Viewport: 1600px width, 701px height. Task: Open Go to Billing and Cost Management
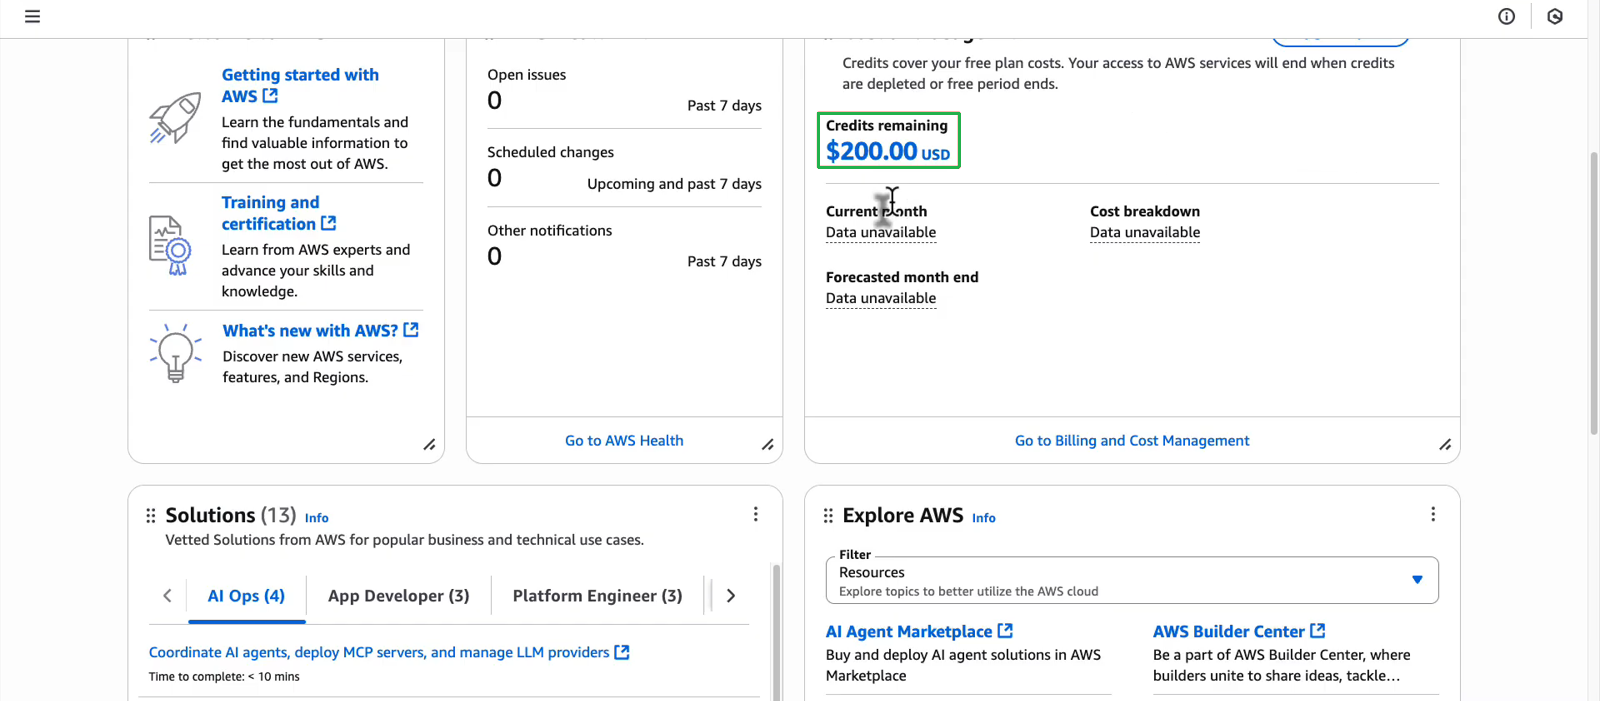(x=1131, y=441)
